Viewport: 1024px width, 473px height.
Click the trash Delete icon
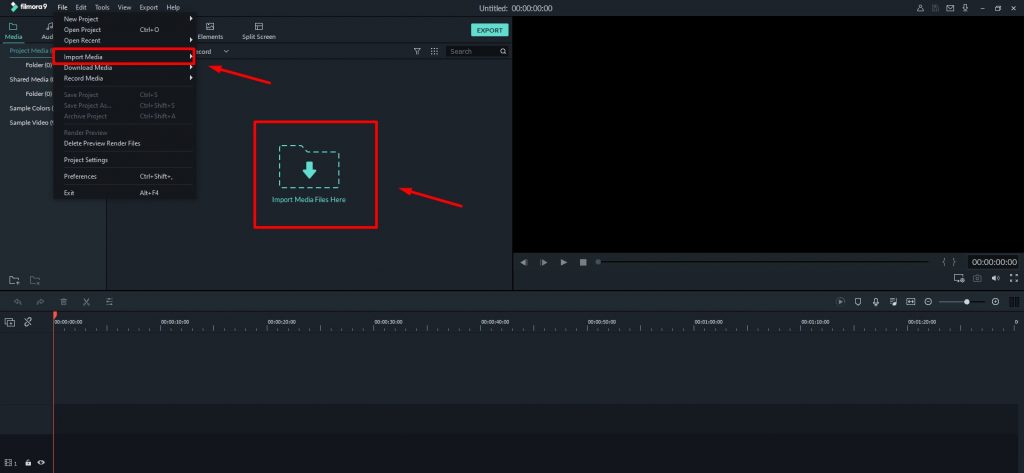point(63,302)
